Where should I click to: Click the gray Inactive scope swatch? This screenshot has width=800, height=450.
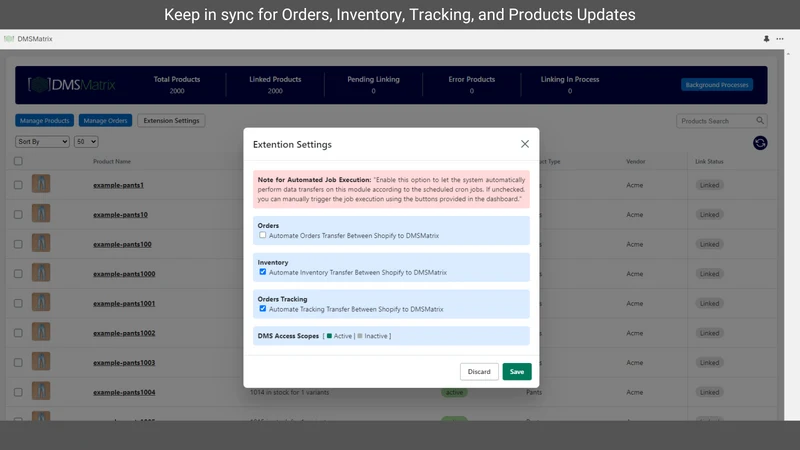coord(360,336)
